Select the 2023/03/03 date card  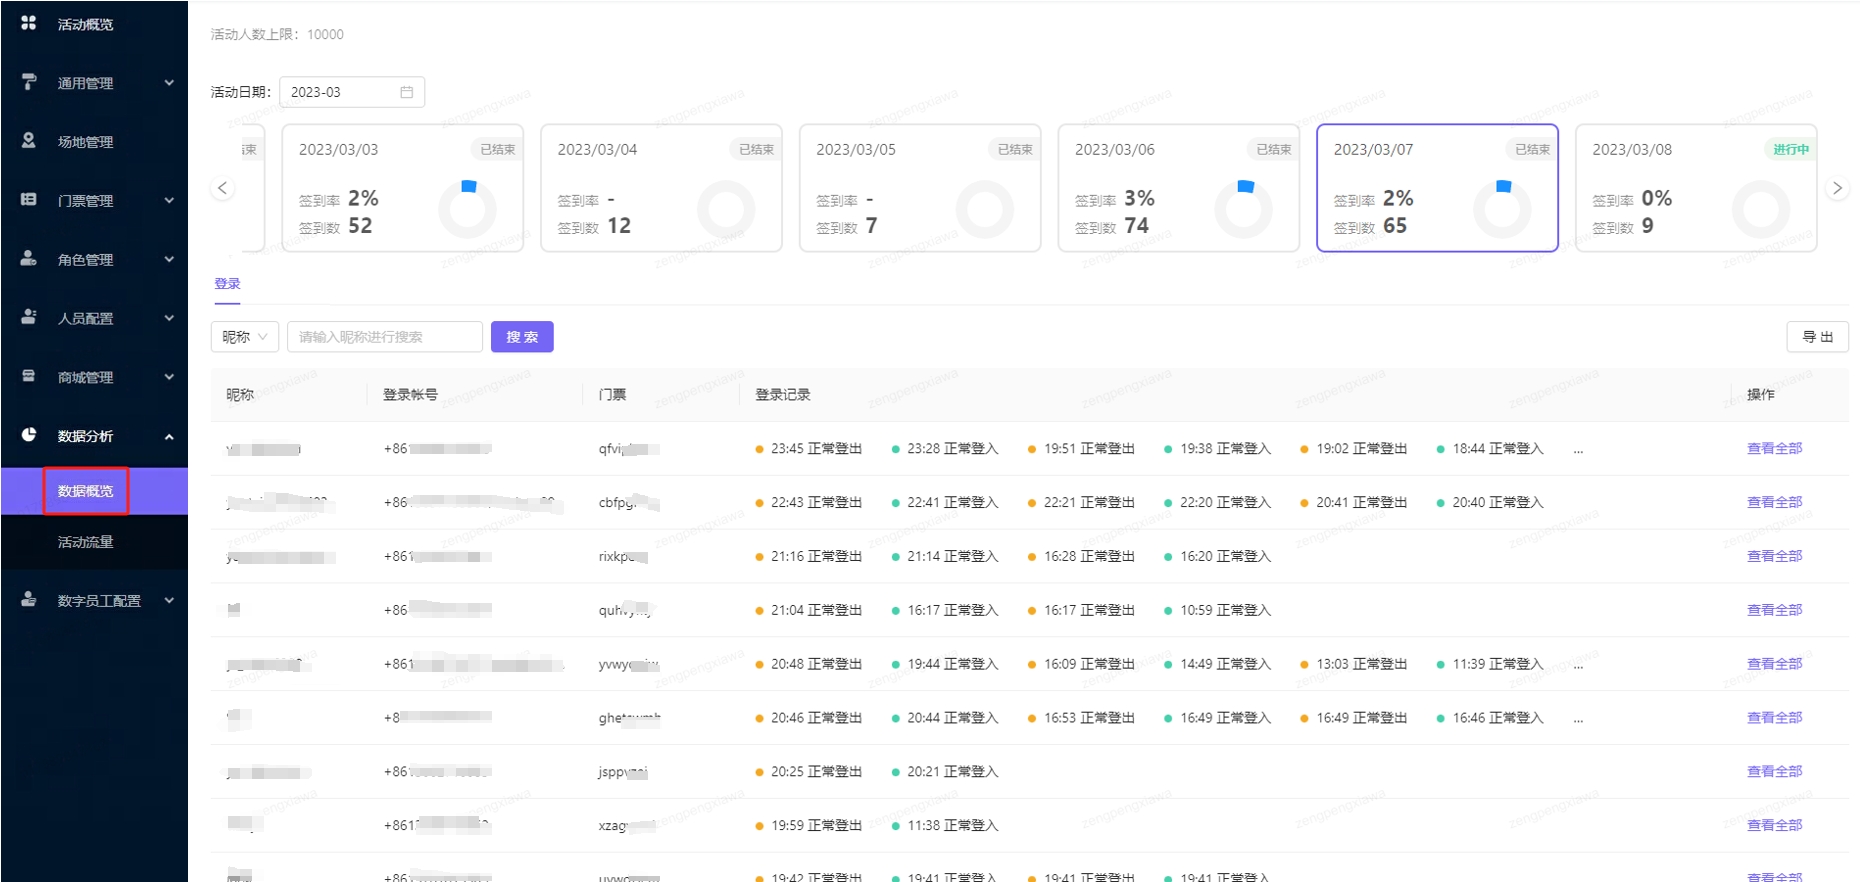[x=402, y=188]
